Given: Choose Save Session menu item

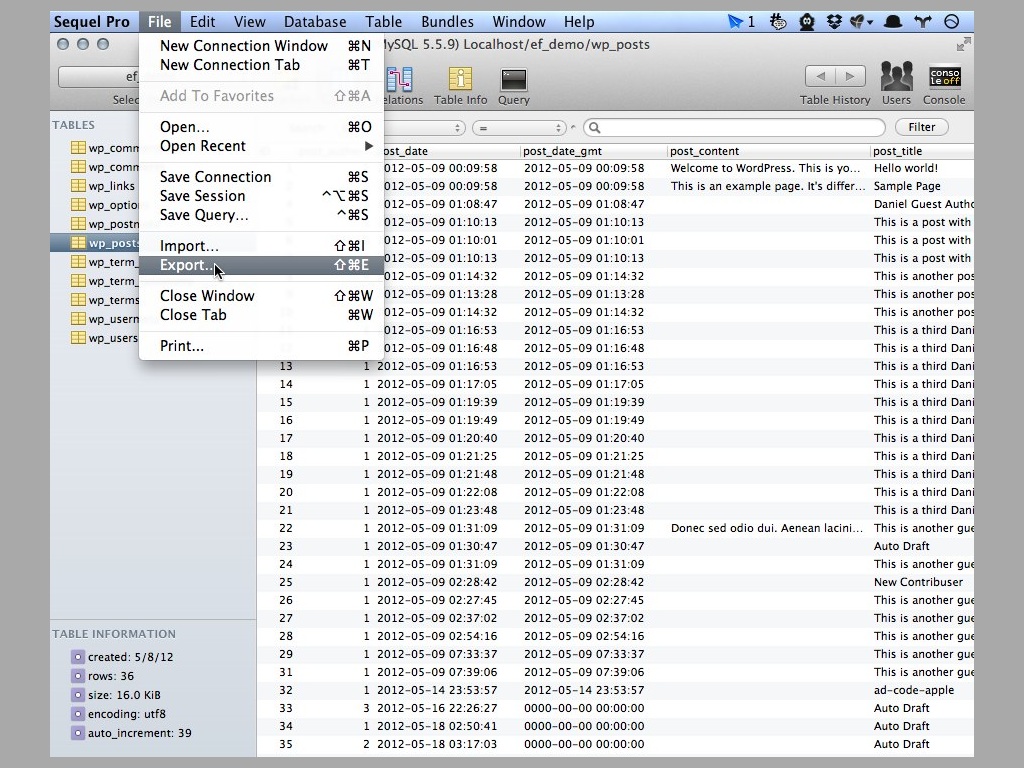Looking at the screenshot, I should [x=262, y=195].
